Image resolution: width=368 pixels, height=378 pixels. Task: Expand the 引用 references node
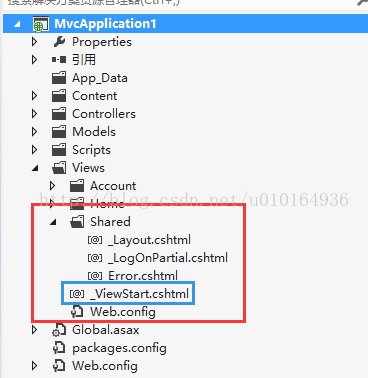point(34,60)
